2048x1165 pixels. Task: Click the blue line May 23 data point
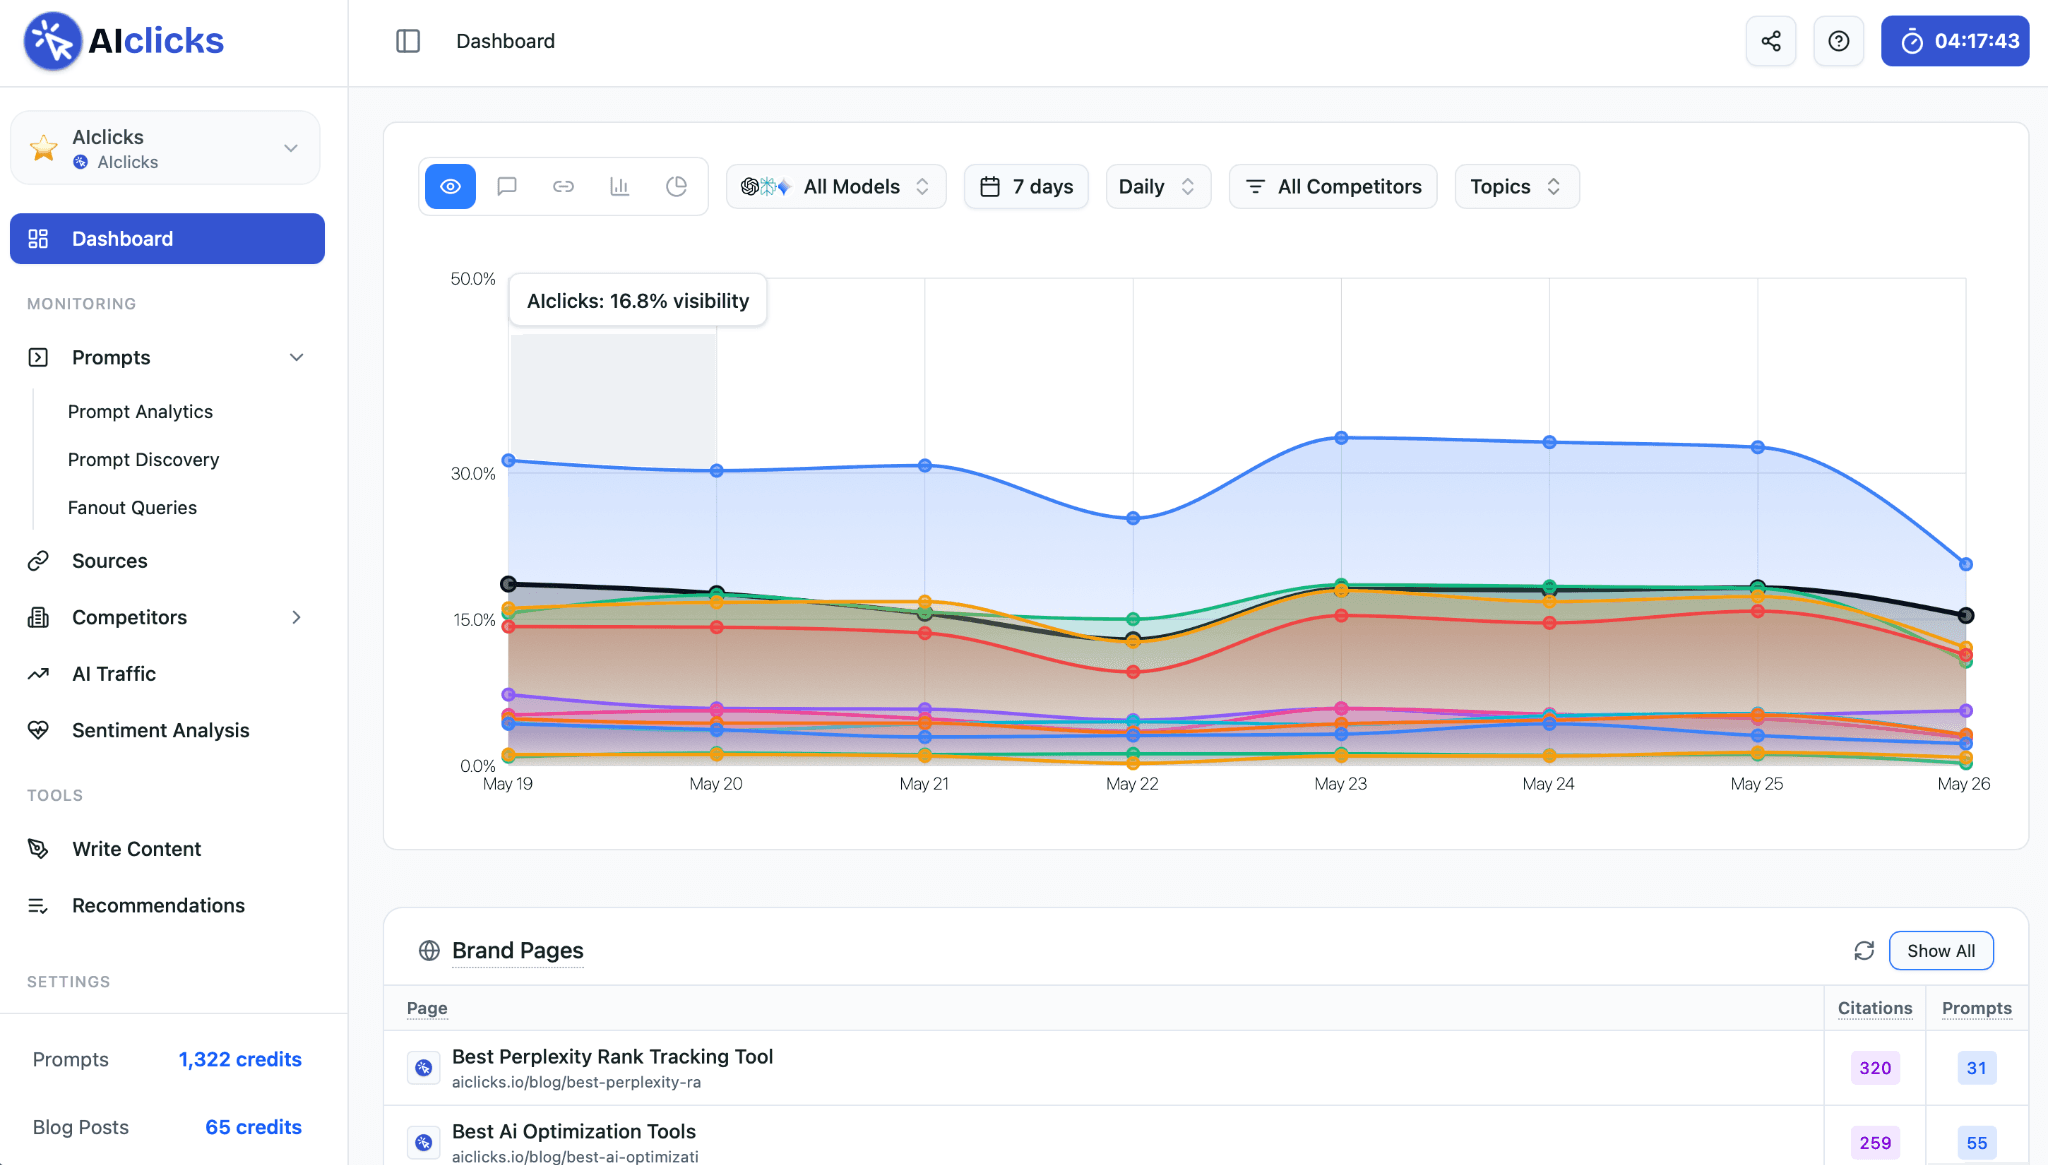point(1341,438)
